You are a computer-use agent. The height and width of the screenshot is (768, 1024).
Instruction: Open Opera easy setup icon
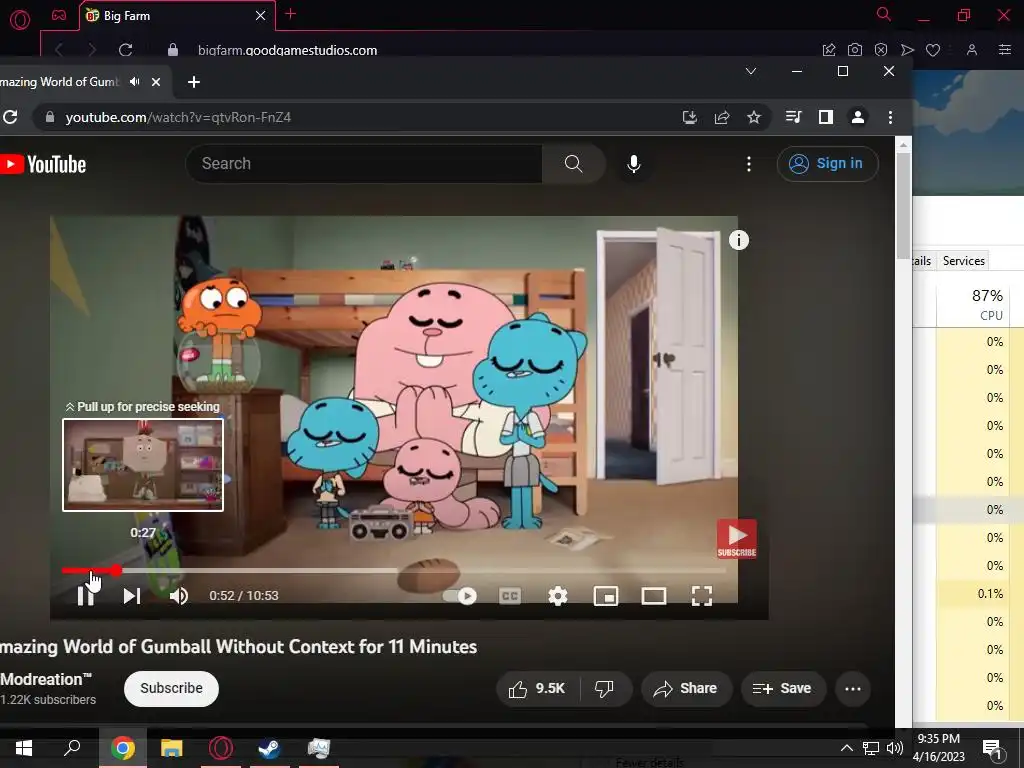tap(1004, 50)
